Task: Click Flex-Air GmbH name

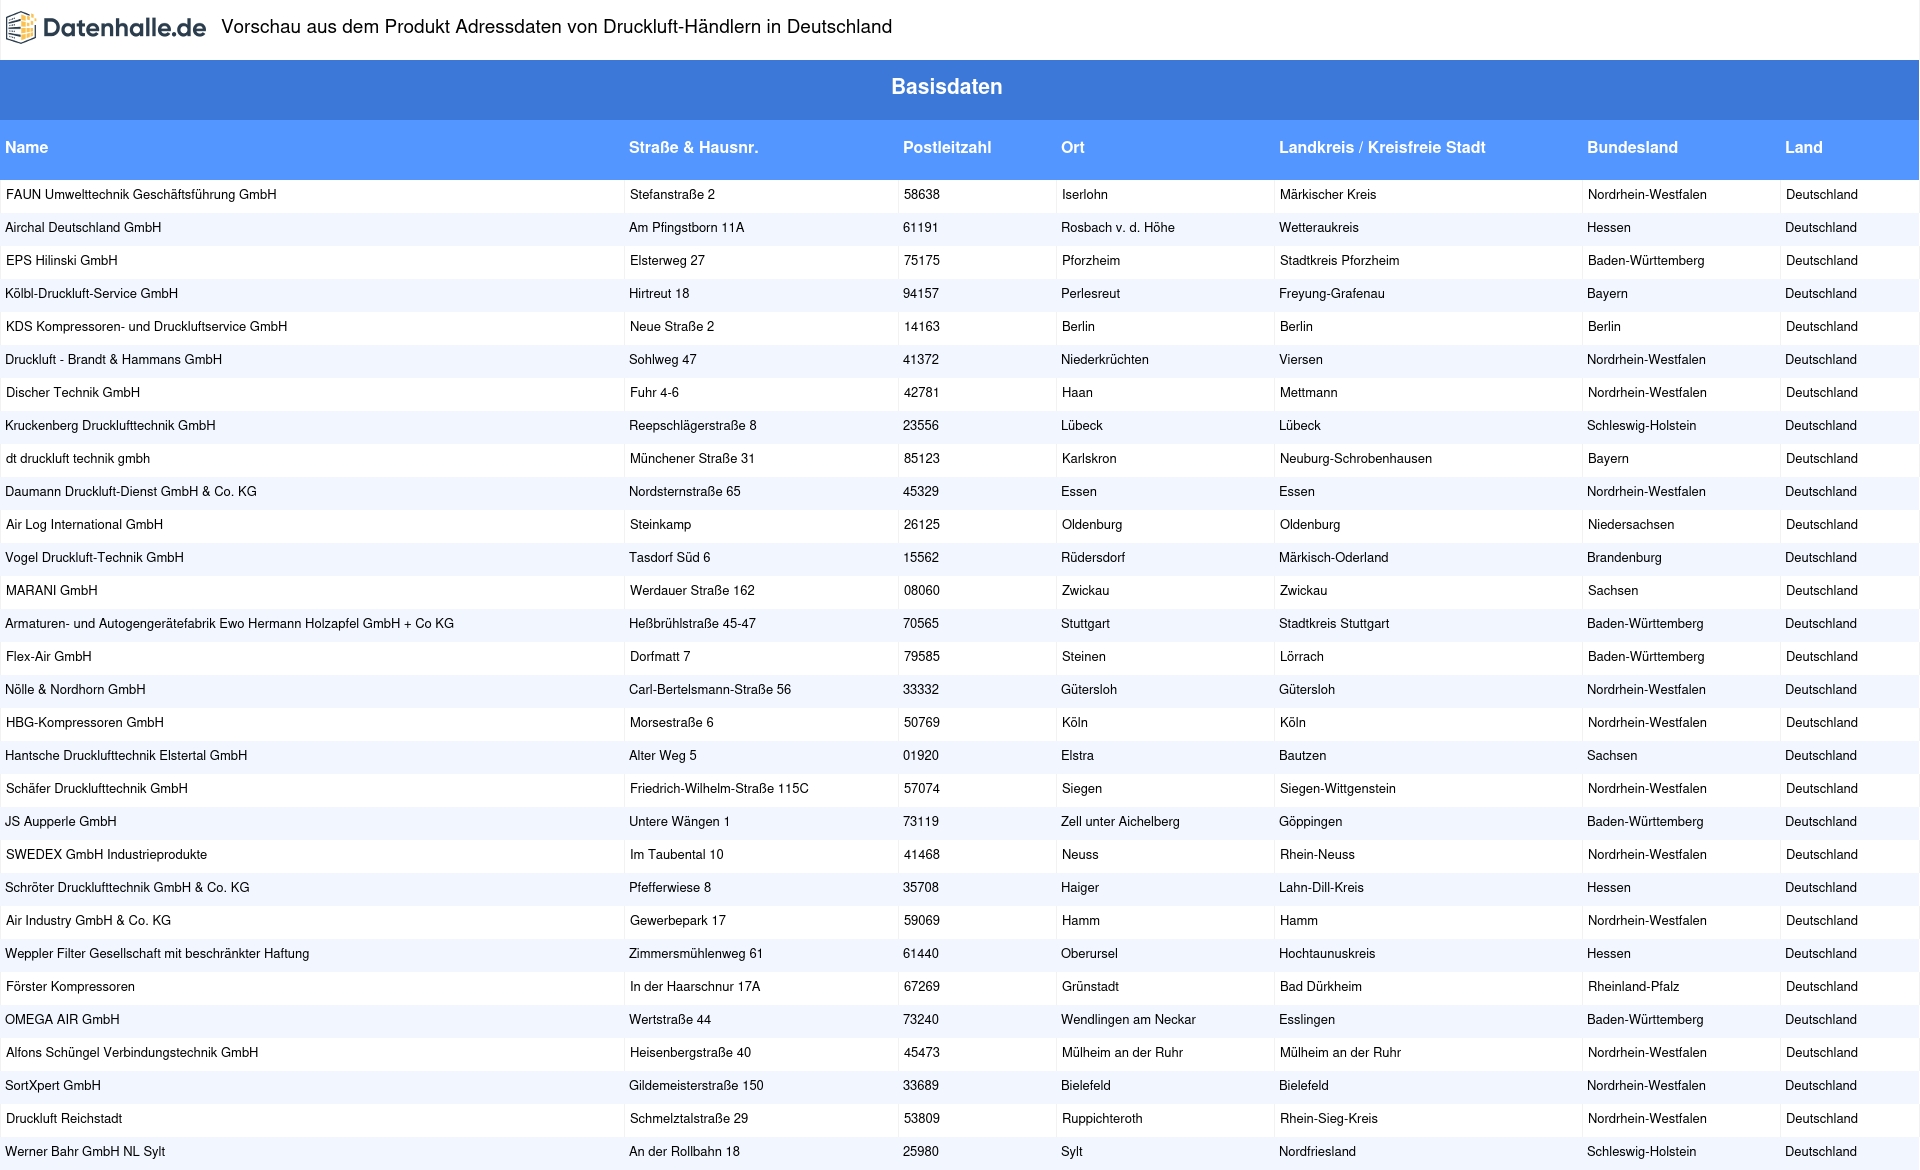Action: (49, 657)
